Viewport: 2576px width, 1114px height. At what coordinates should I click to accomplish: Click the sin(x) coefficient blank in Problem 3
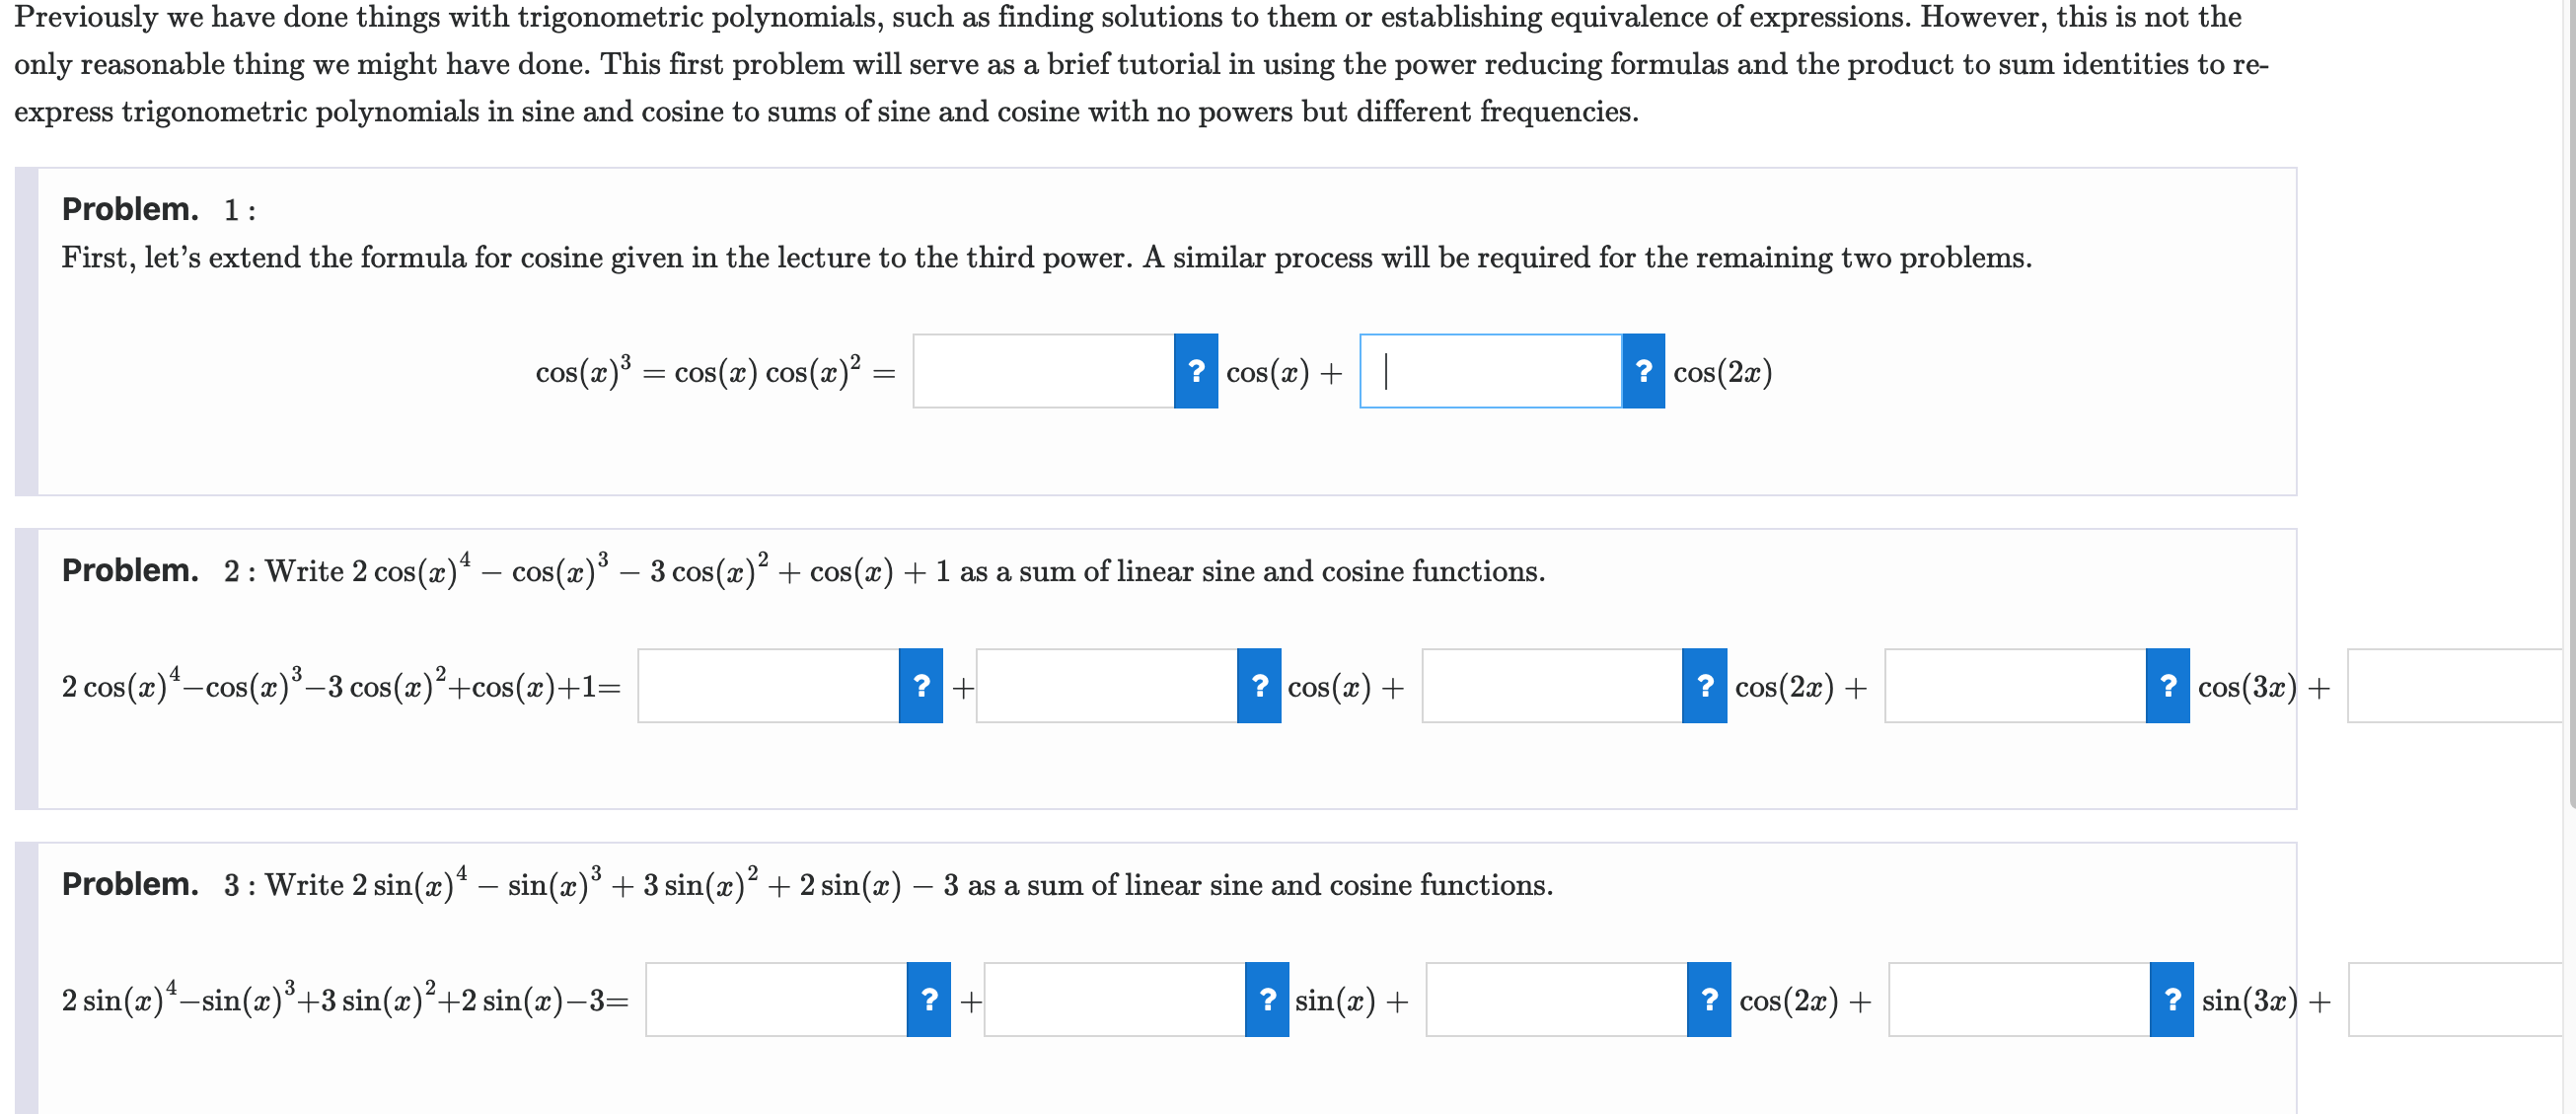pos(1115,1000)
